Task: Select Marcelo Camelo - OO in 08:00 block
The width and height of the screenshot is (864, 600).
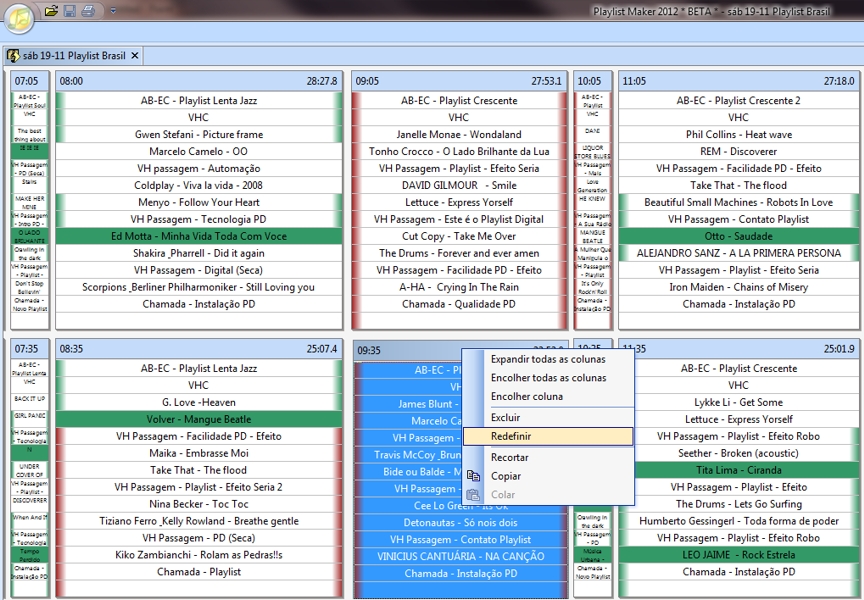Action: coord(198,152)
